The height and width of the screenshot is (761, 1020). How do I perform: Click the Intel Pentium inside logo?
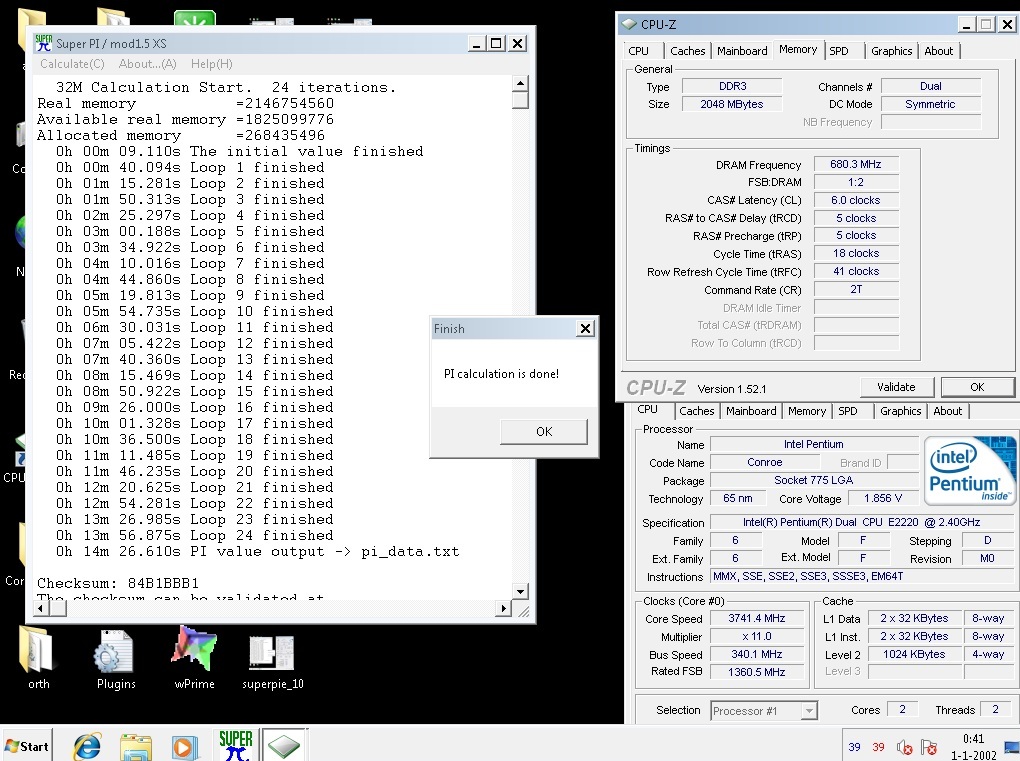pyautogui.click(x=969, y=471)
